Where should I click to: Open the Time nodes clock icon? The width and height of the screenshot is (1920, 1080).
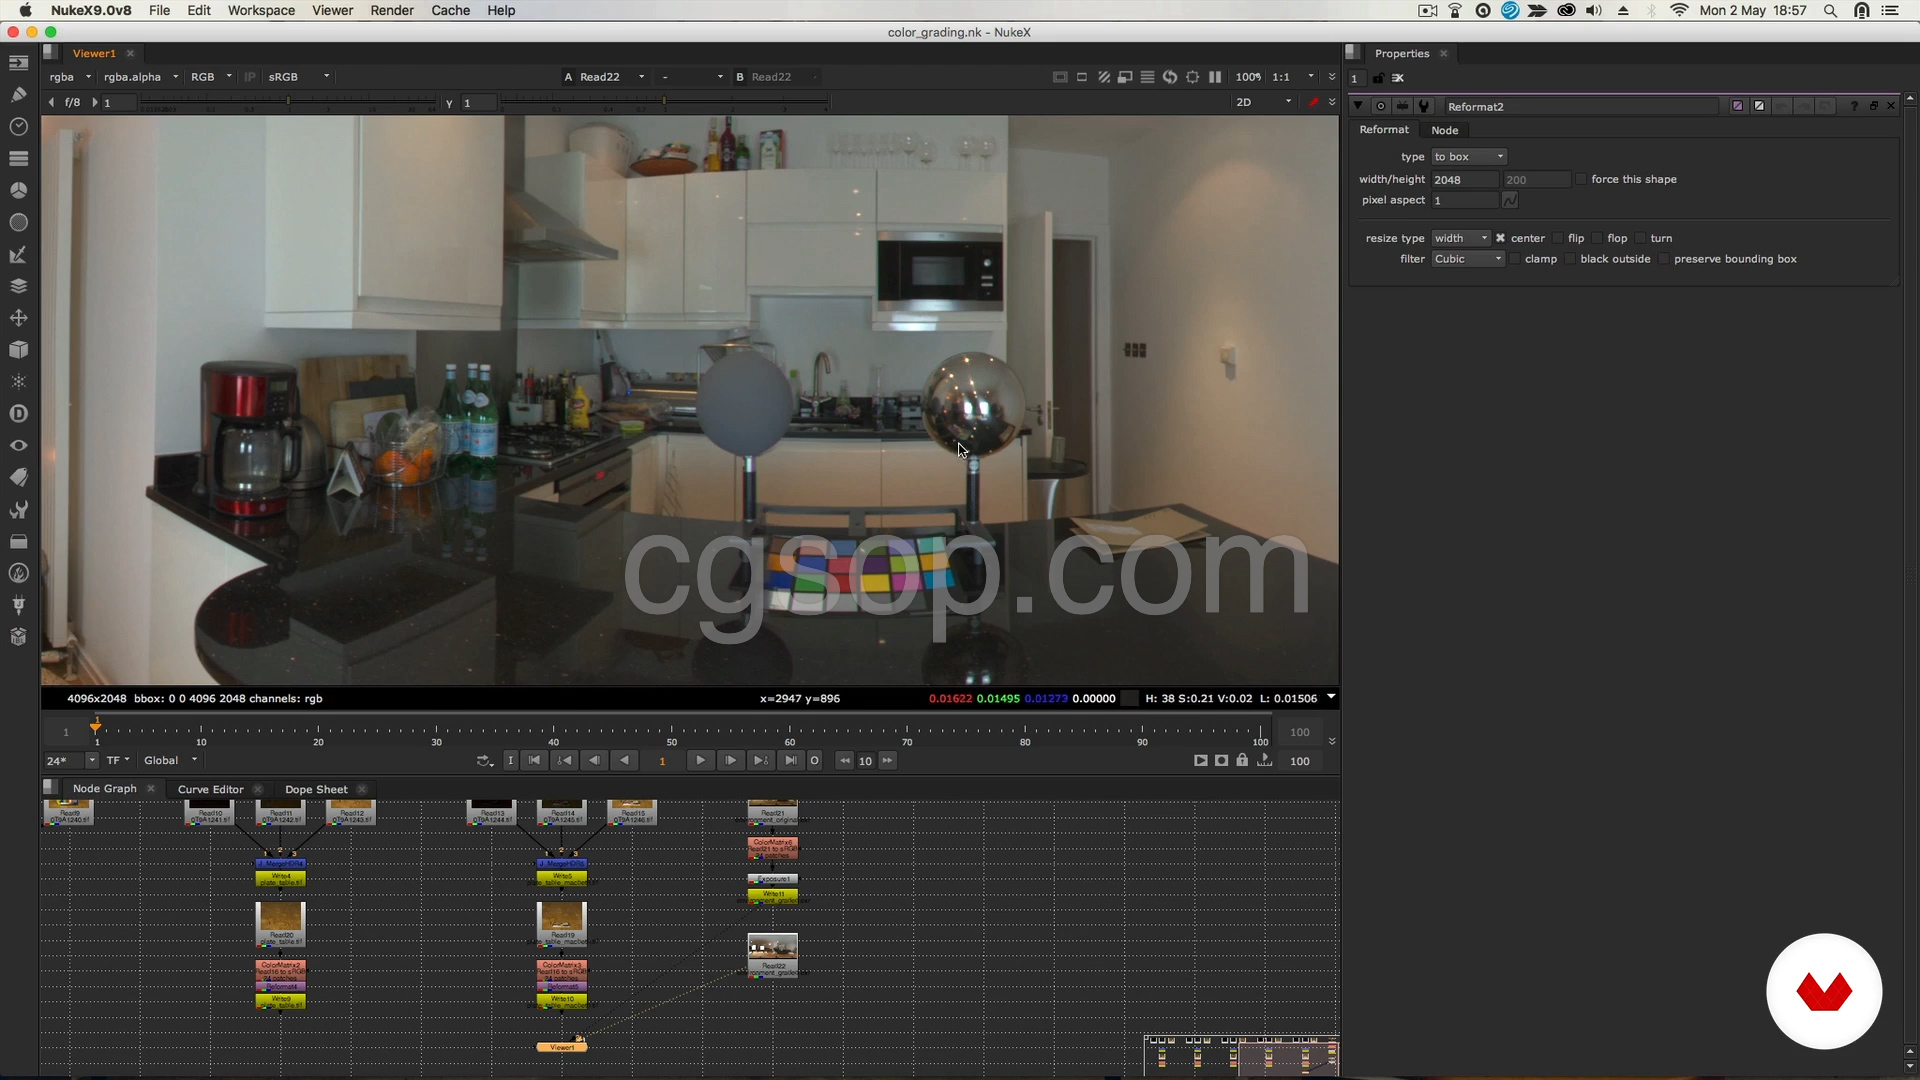(18, 127)
